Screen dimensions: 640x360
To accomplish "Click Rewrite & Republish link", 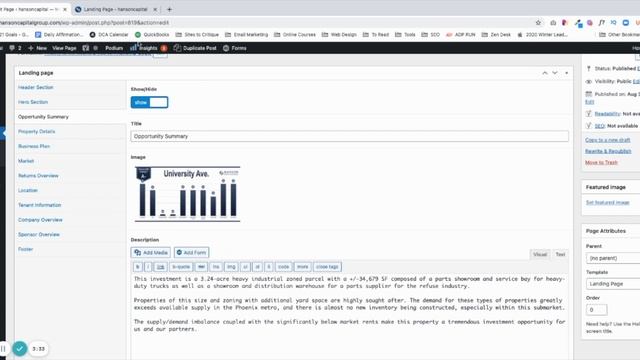I will 608,151.
